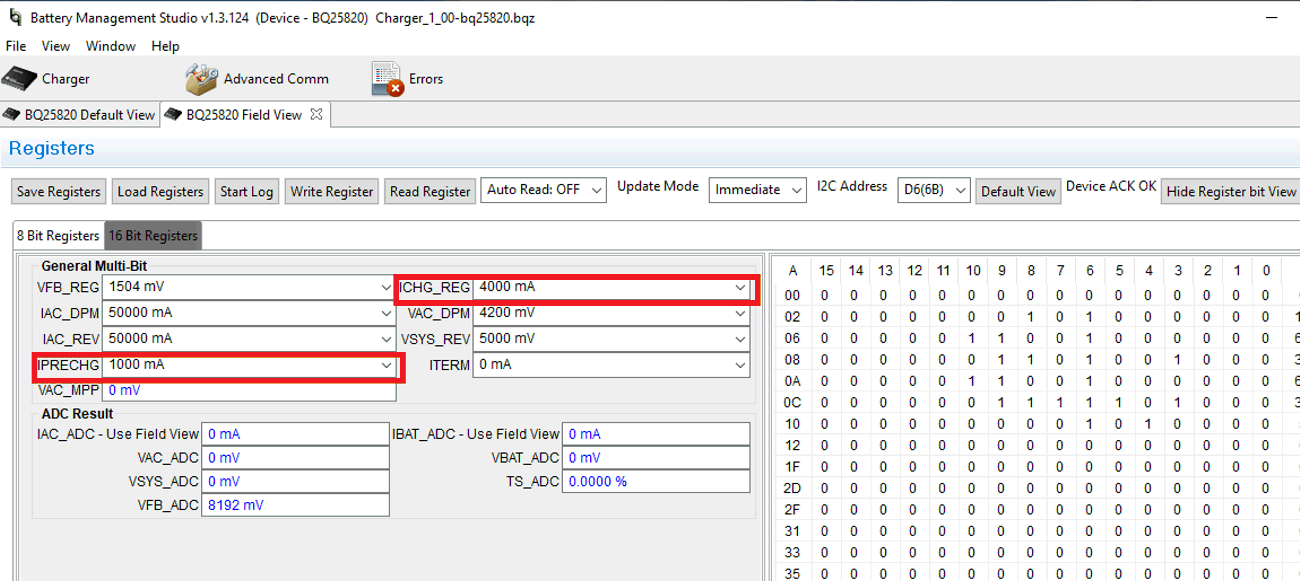This screenshot has width=1300, height=581.
Task: Click the Read Register button
Action: pyautogui.click(x=430, y=191)
